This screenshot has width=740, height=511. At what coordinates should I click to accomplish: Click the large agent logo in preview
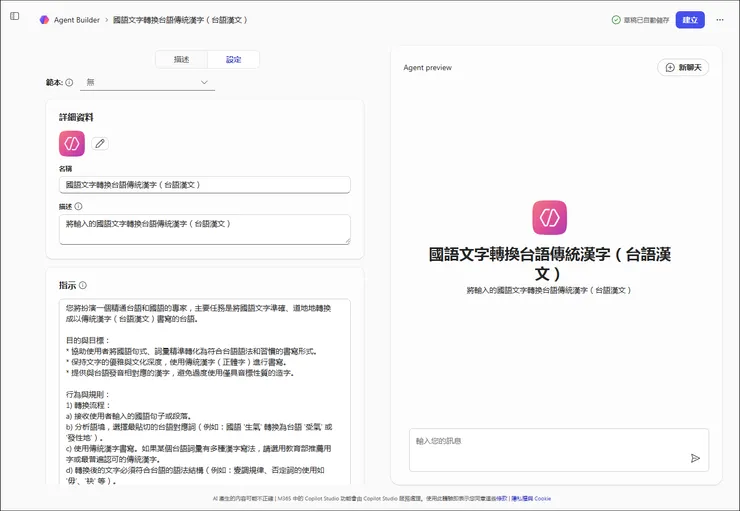click(550, 218)
